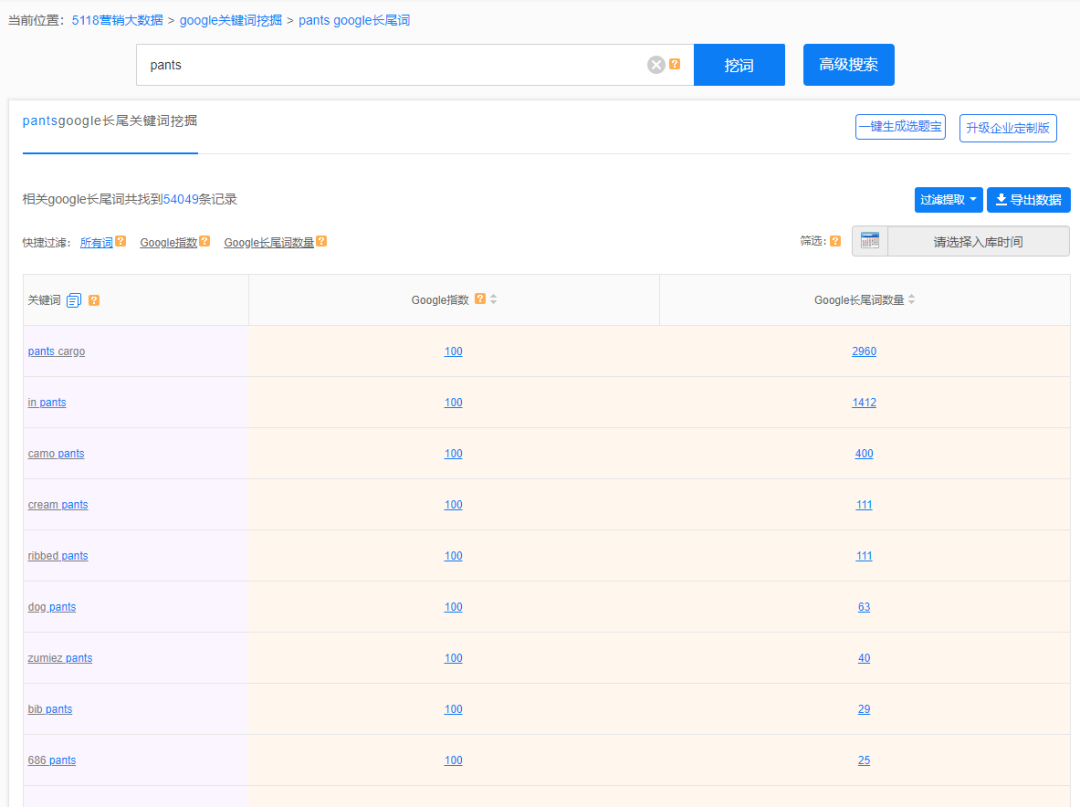This screenshot has height=807, width=1080.
Task: Click Google index 100 for camo pants
Action: pos(453,453)
